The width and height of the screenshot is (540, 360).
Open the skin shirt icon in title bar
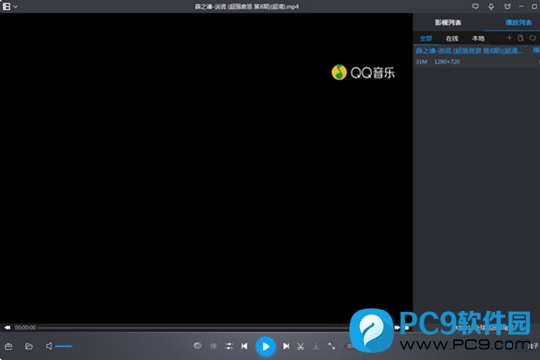tap(507, 6)
